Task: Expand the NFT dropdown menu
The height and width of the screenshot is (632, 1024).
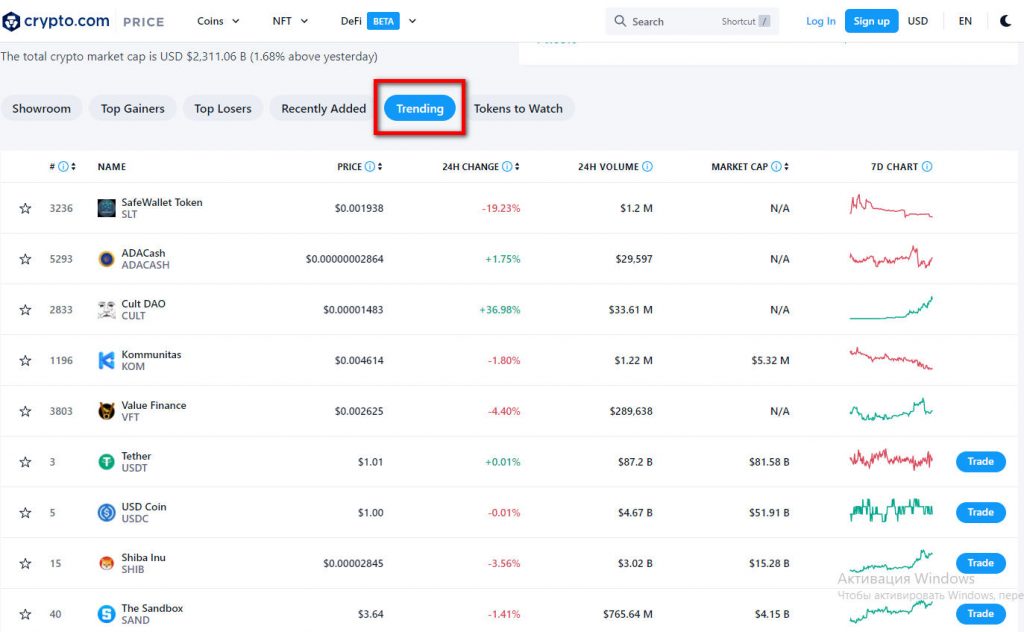Action: [x=290, y=21]
